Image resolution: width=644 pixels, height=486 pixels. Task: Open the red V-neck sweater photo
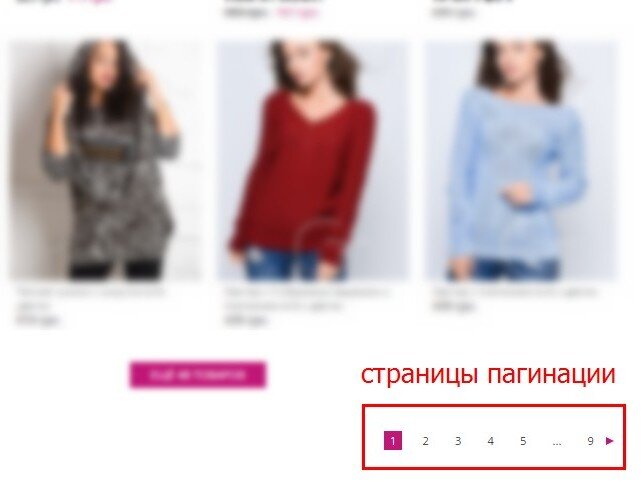(x=313, y=159)
